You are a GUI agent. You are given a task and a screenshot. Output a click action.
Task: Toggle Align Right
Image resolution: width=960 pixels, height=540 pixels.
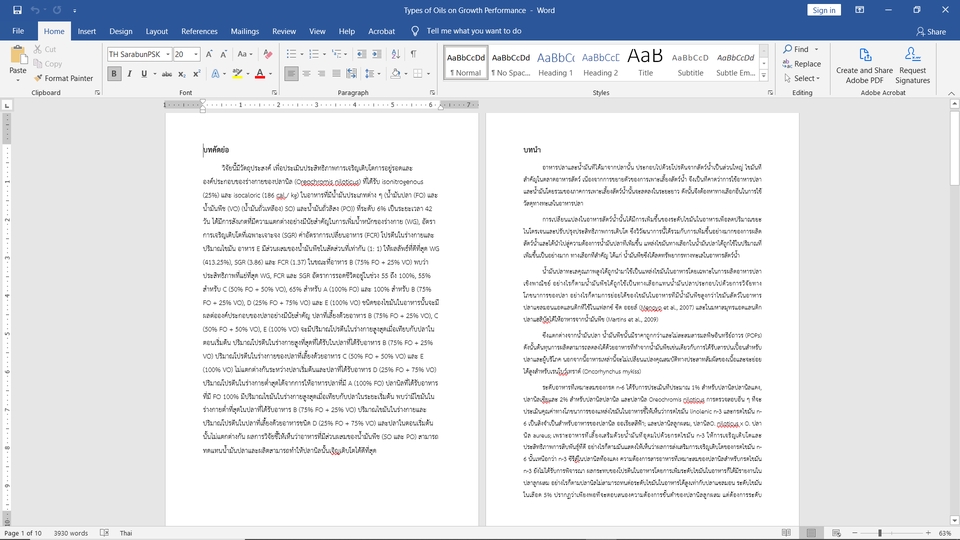[321, 74]
